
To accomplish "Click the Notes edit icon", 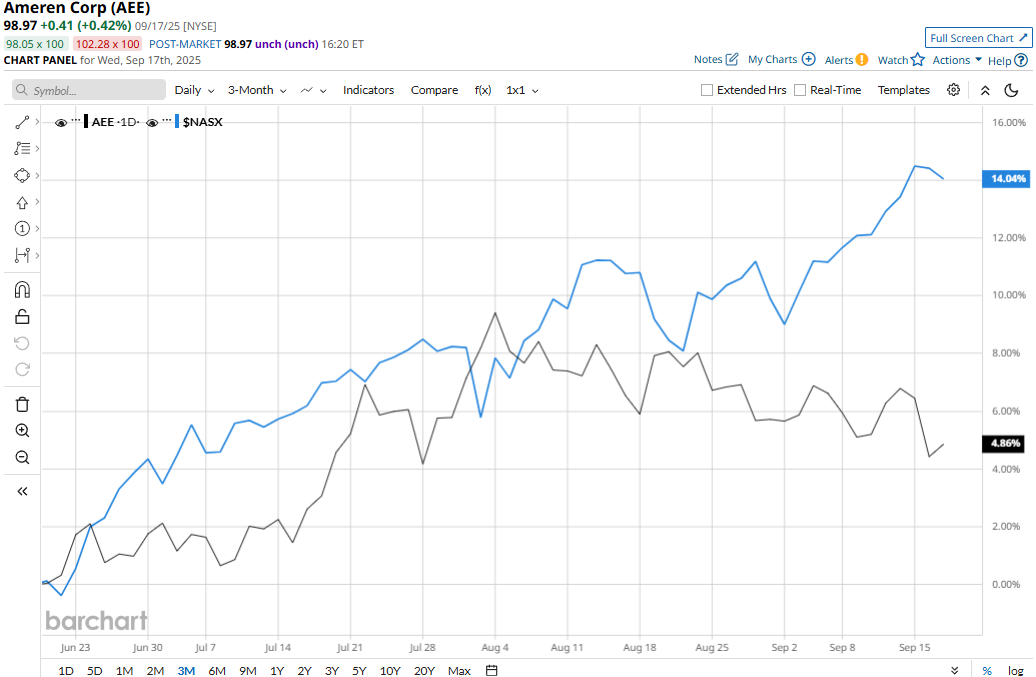I will [x=731, y=59].
